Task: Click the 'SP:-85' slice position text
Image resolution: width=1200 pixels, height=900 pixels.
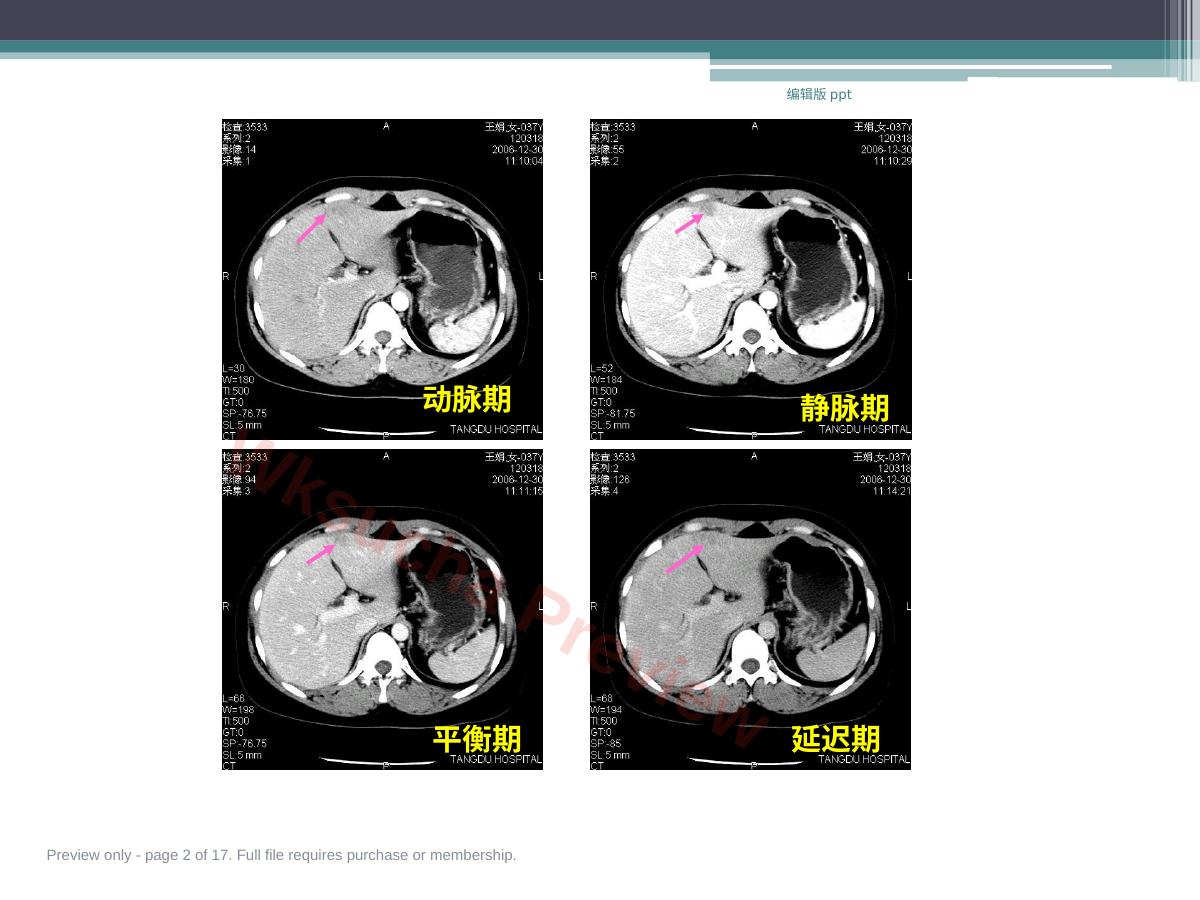Action: (x=606, y=744)
